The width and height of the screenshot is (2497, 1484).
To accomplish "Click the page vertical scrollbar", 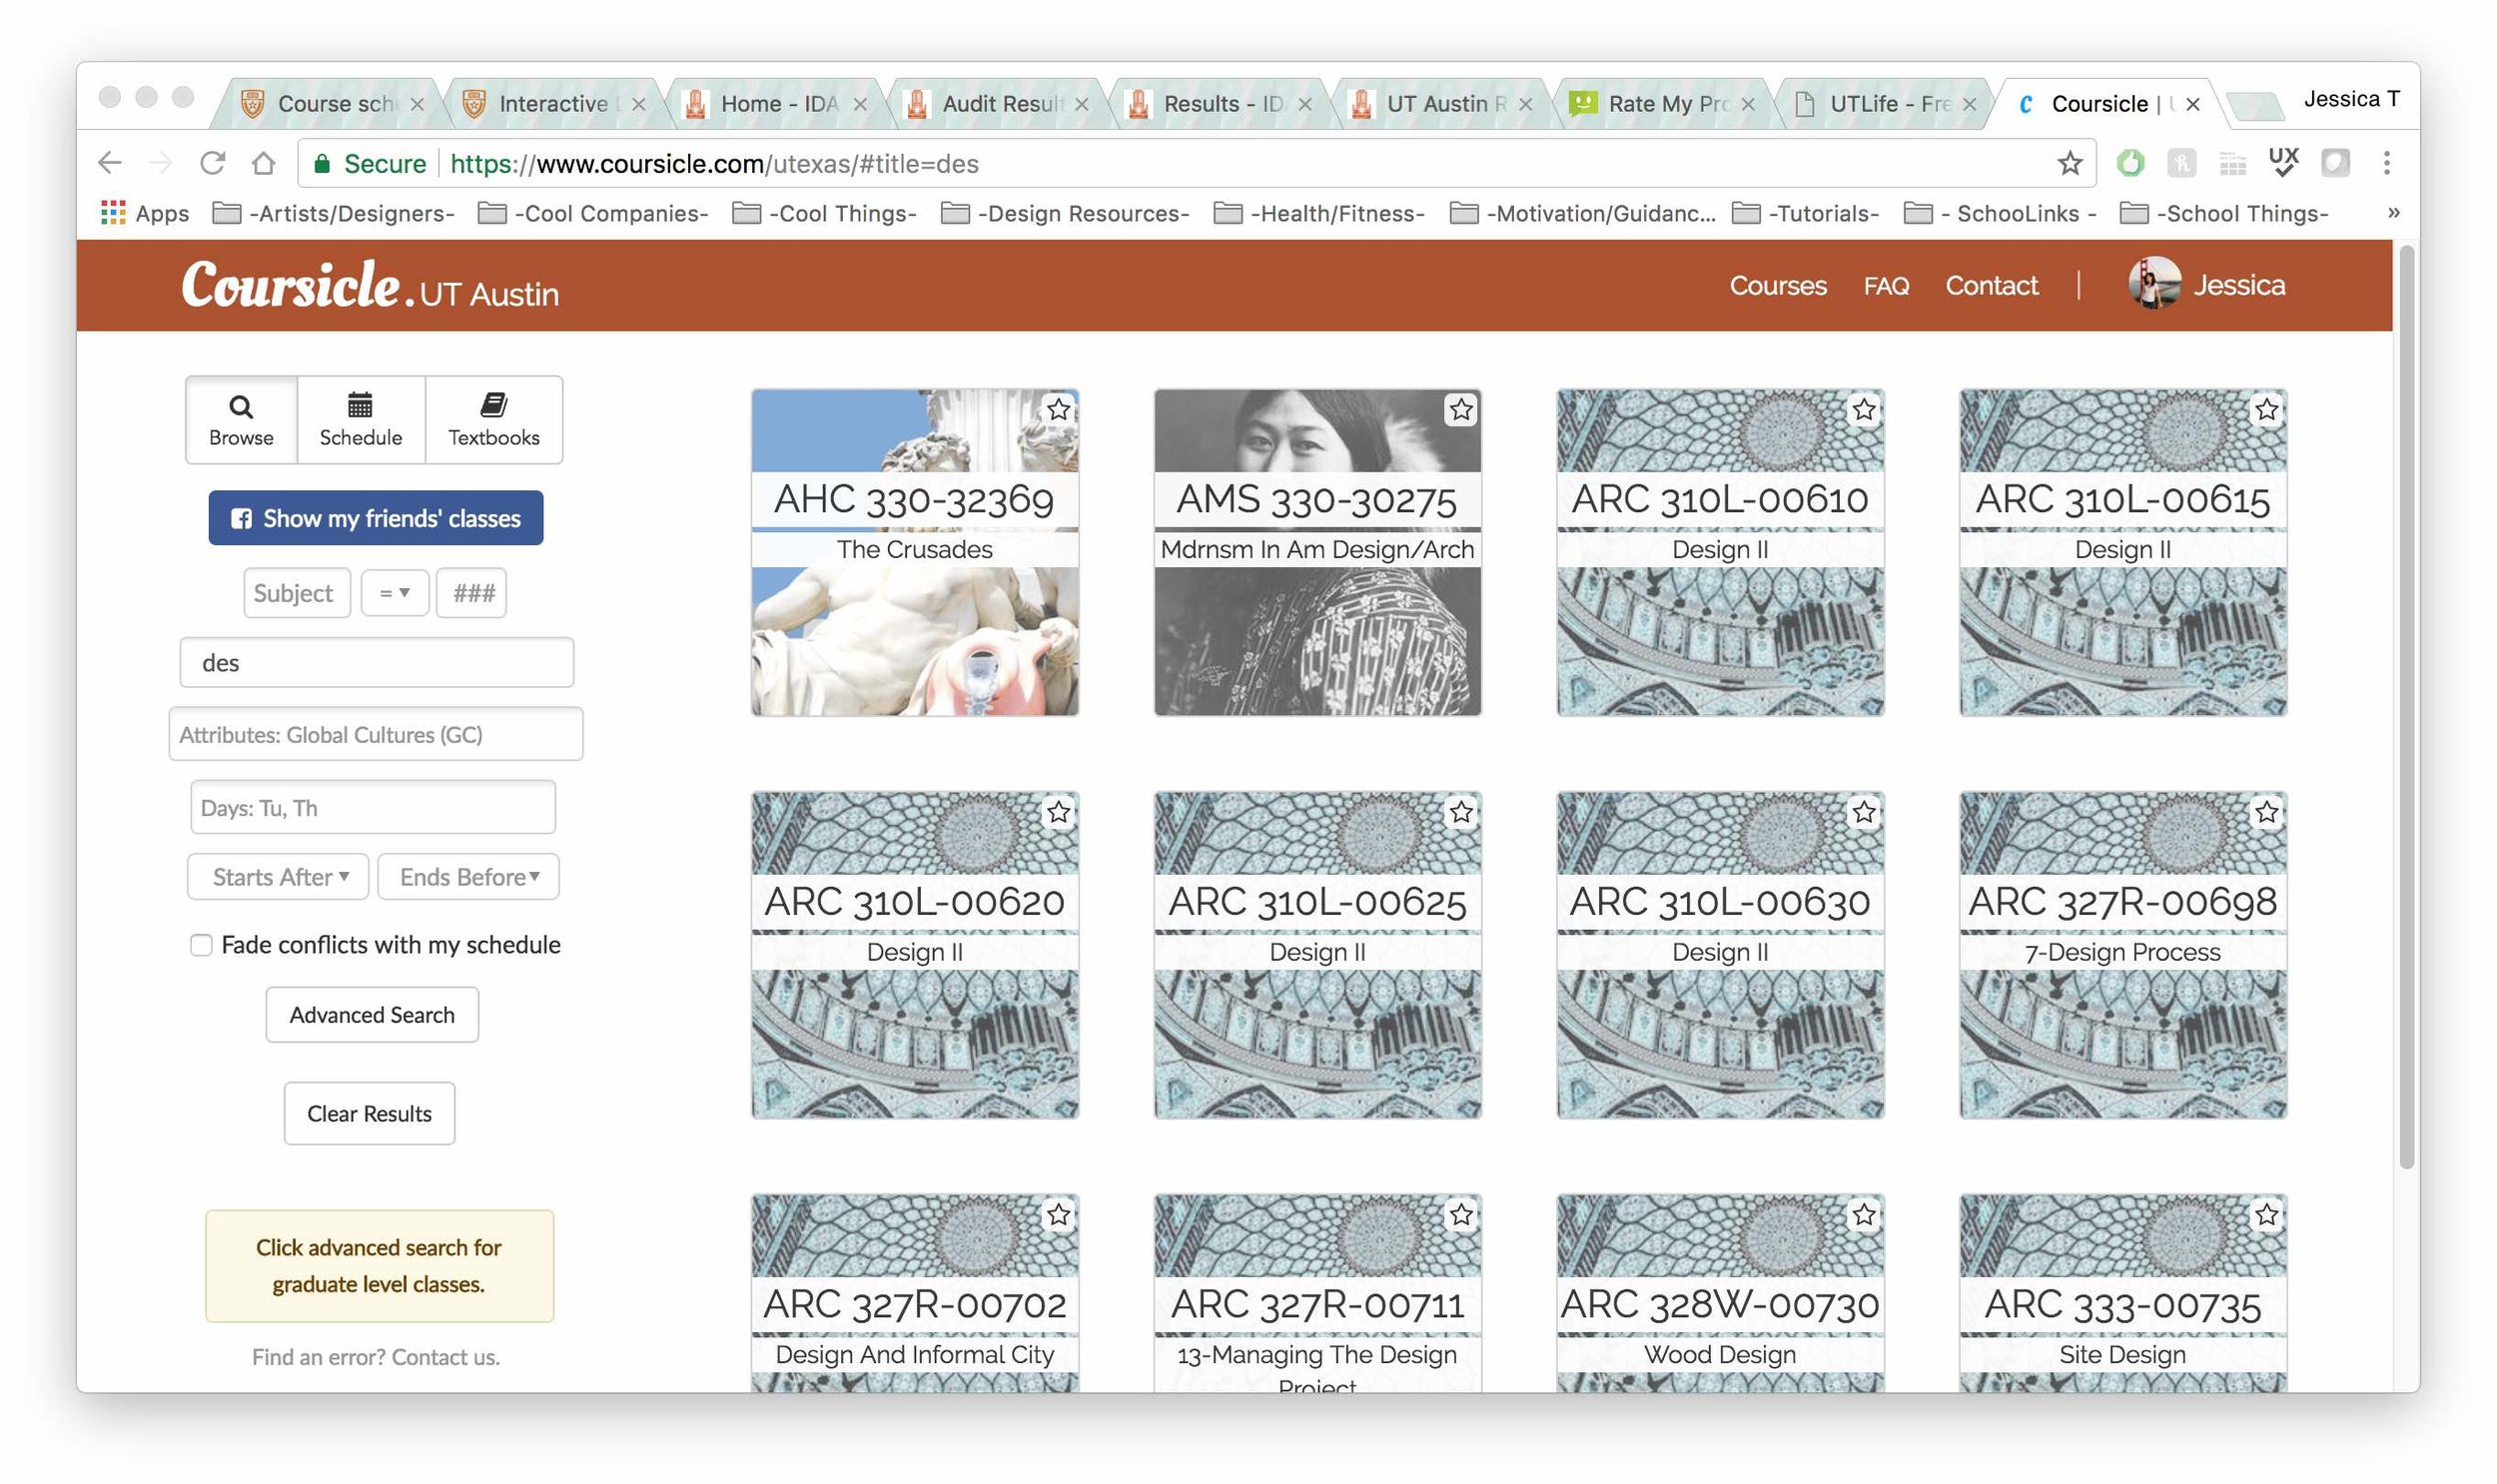I will (x=2406, y=707).
